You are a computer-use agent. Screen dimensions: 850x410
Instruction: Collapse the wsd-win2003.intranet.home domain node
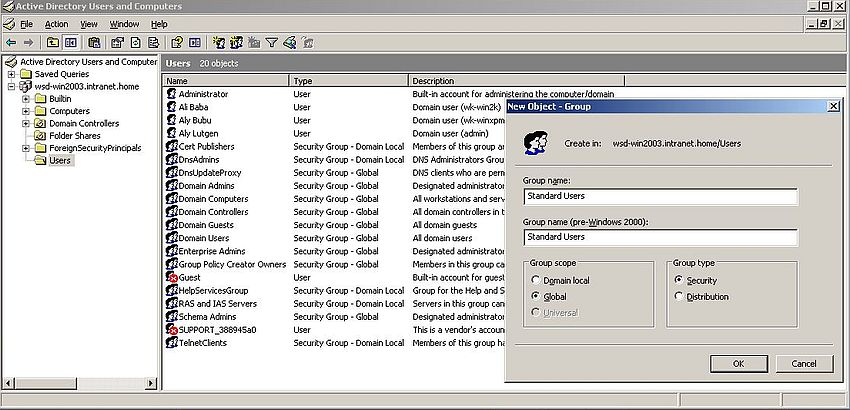(11, 86)
